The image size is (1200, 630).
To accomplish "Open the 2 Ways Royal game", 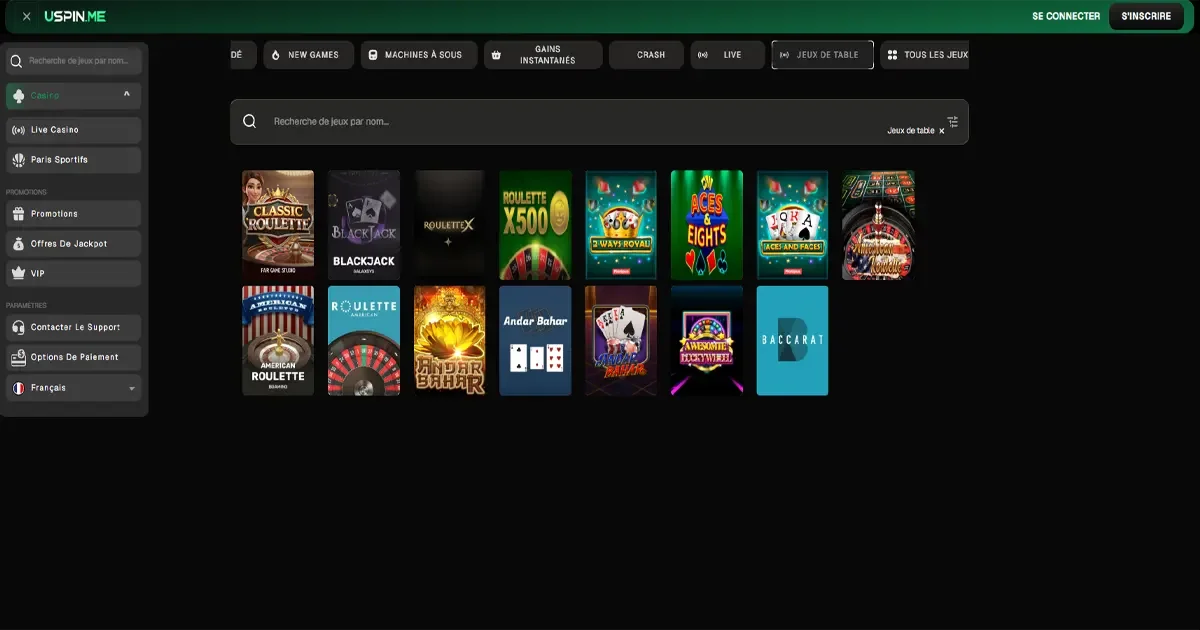I will (621, 225).
